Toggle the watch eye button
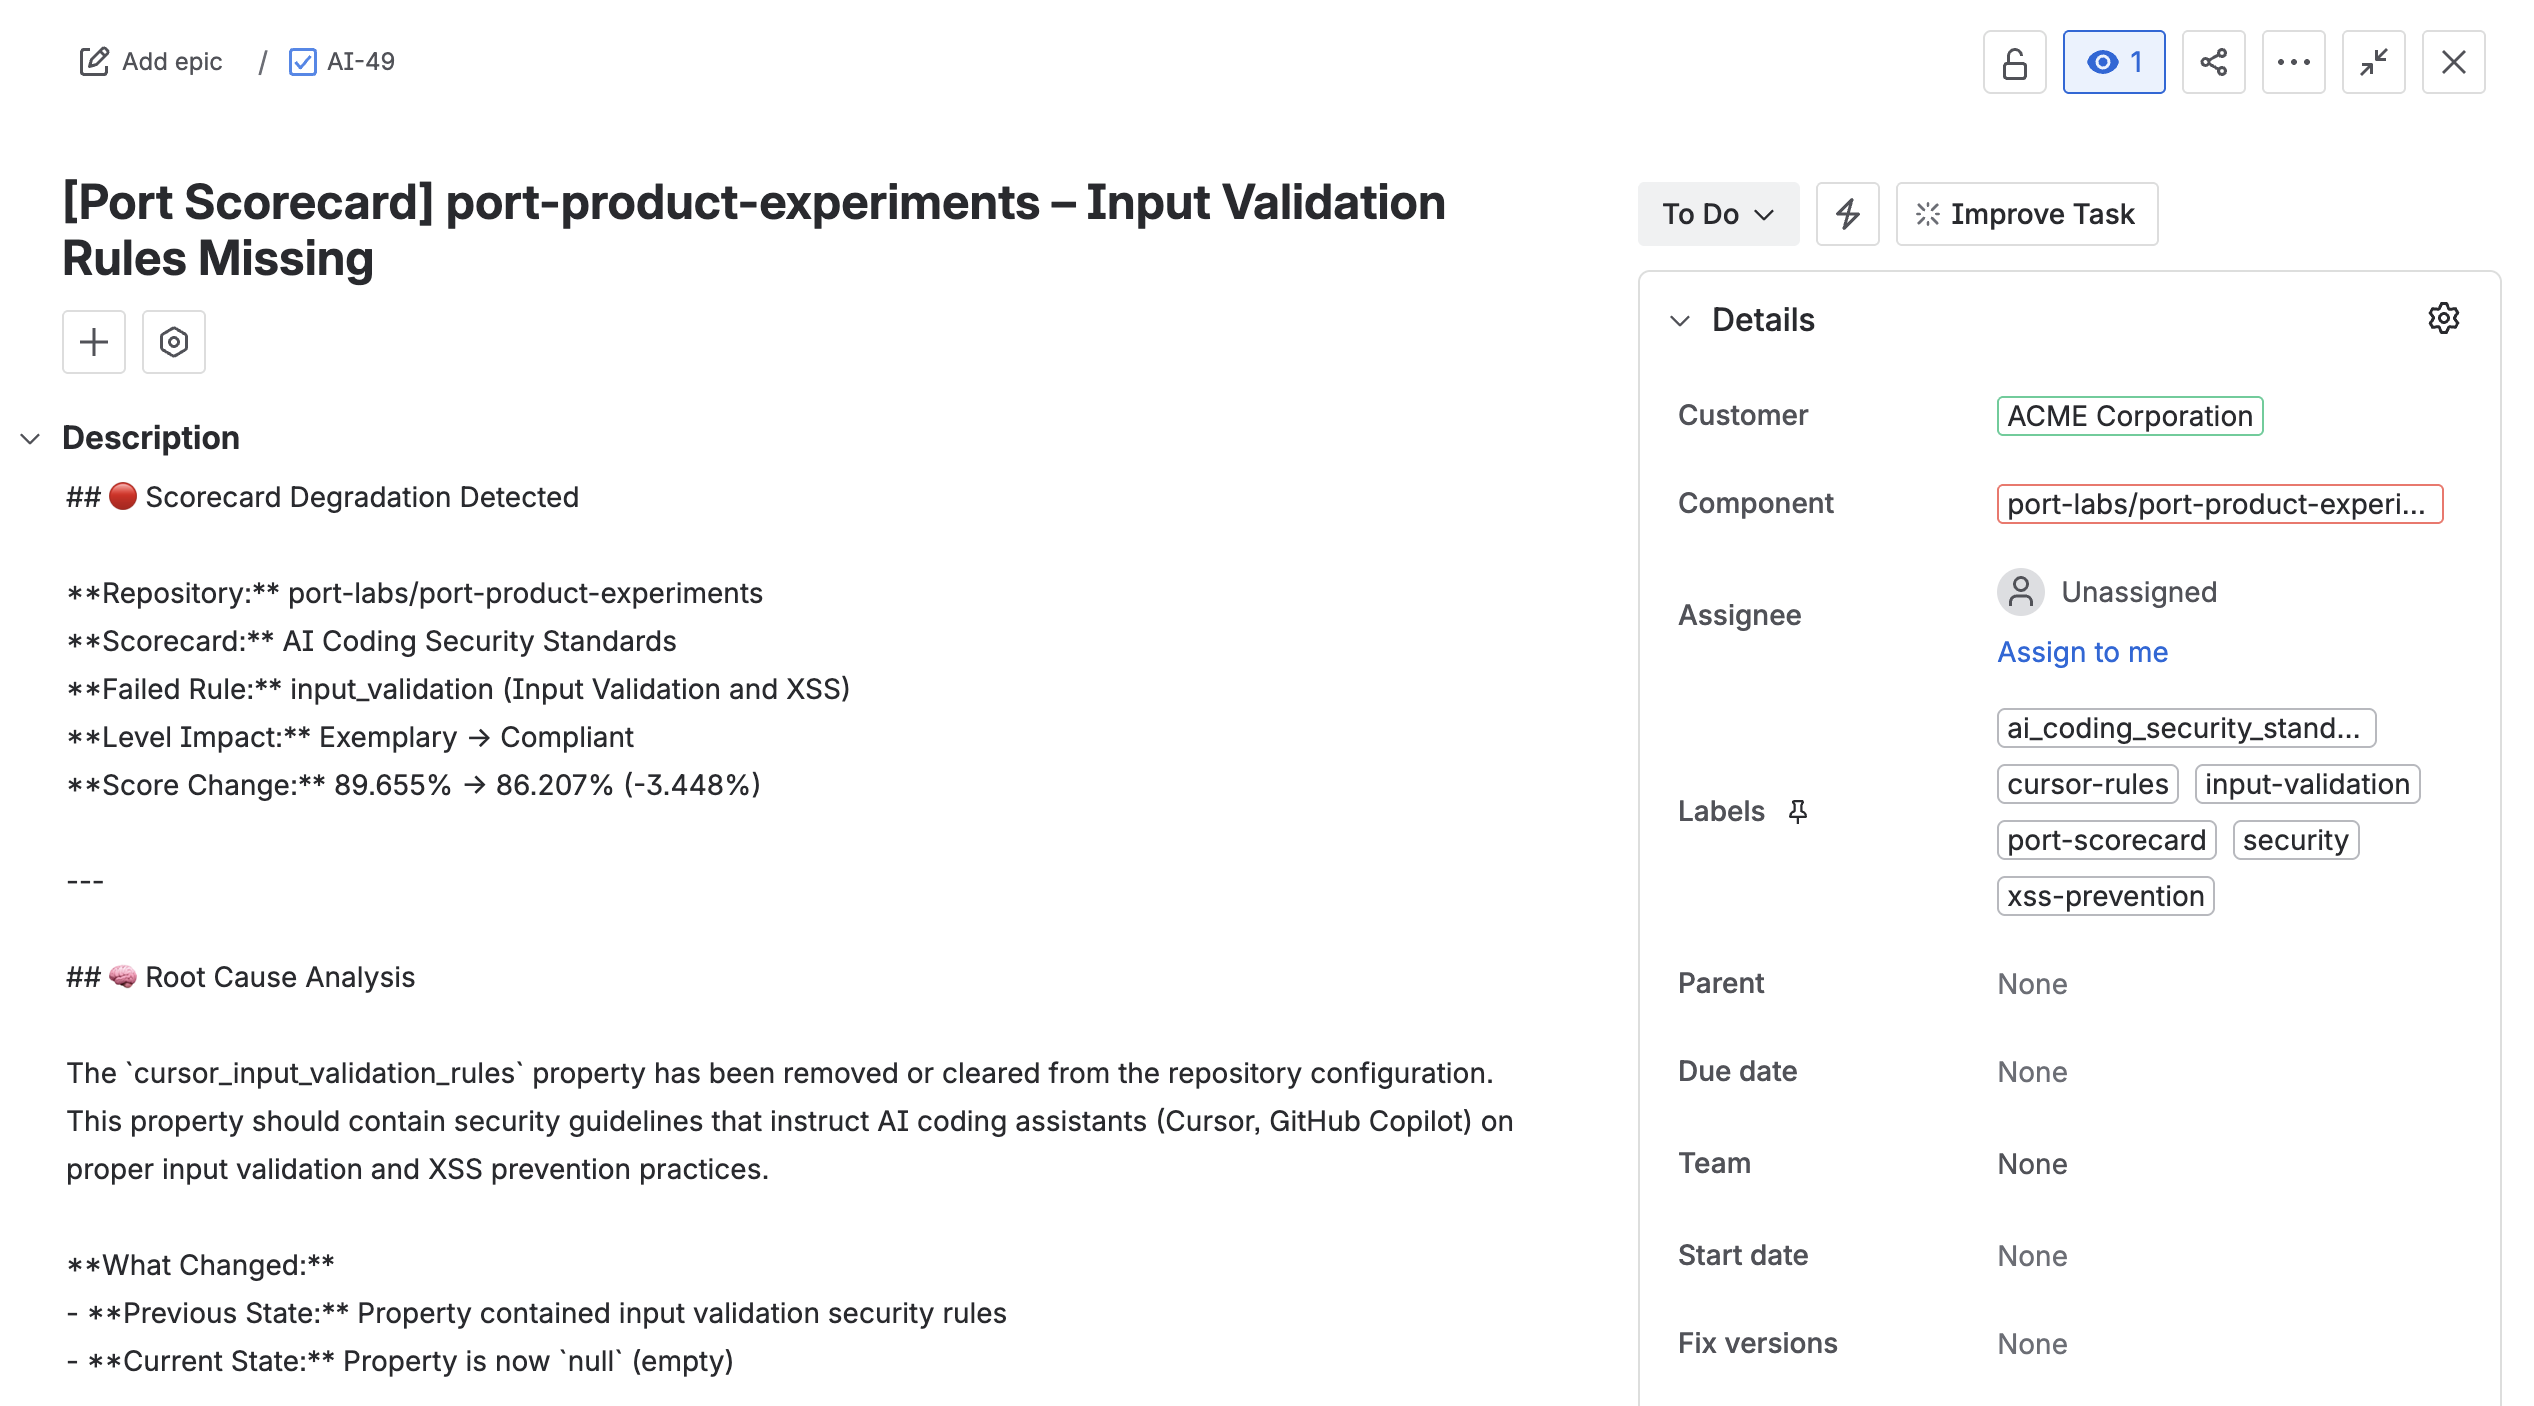 tap(2113, 63)
